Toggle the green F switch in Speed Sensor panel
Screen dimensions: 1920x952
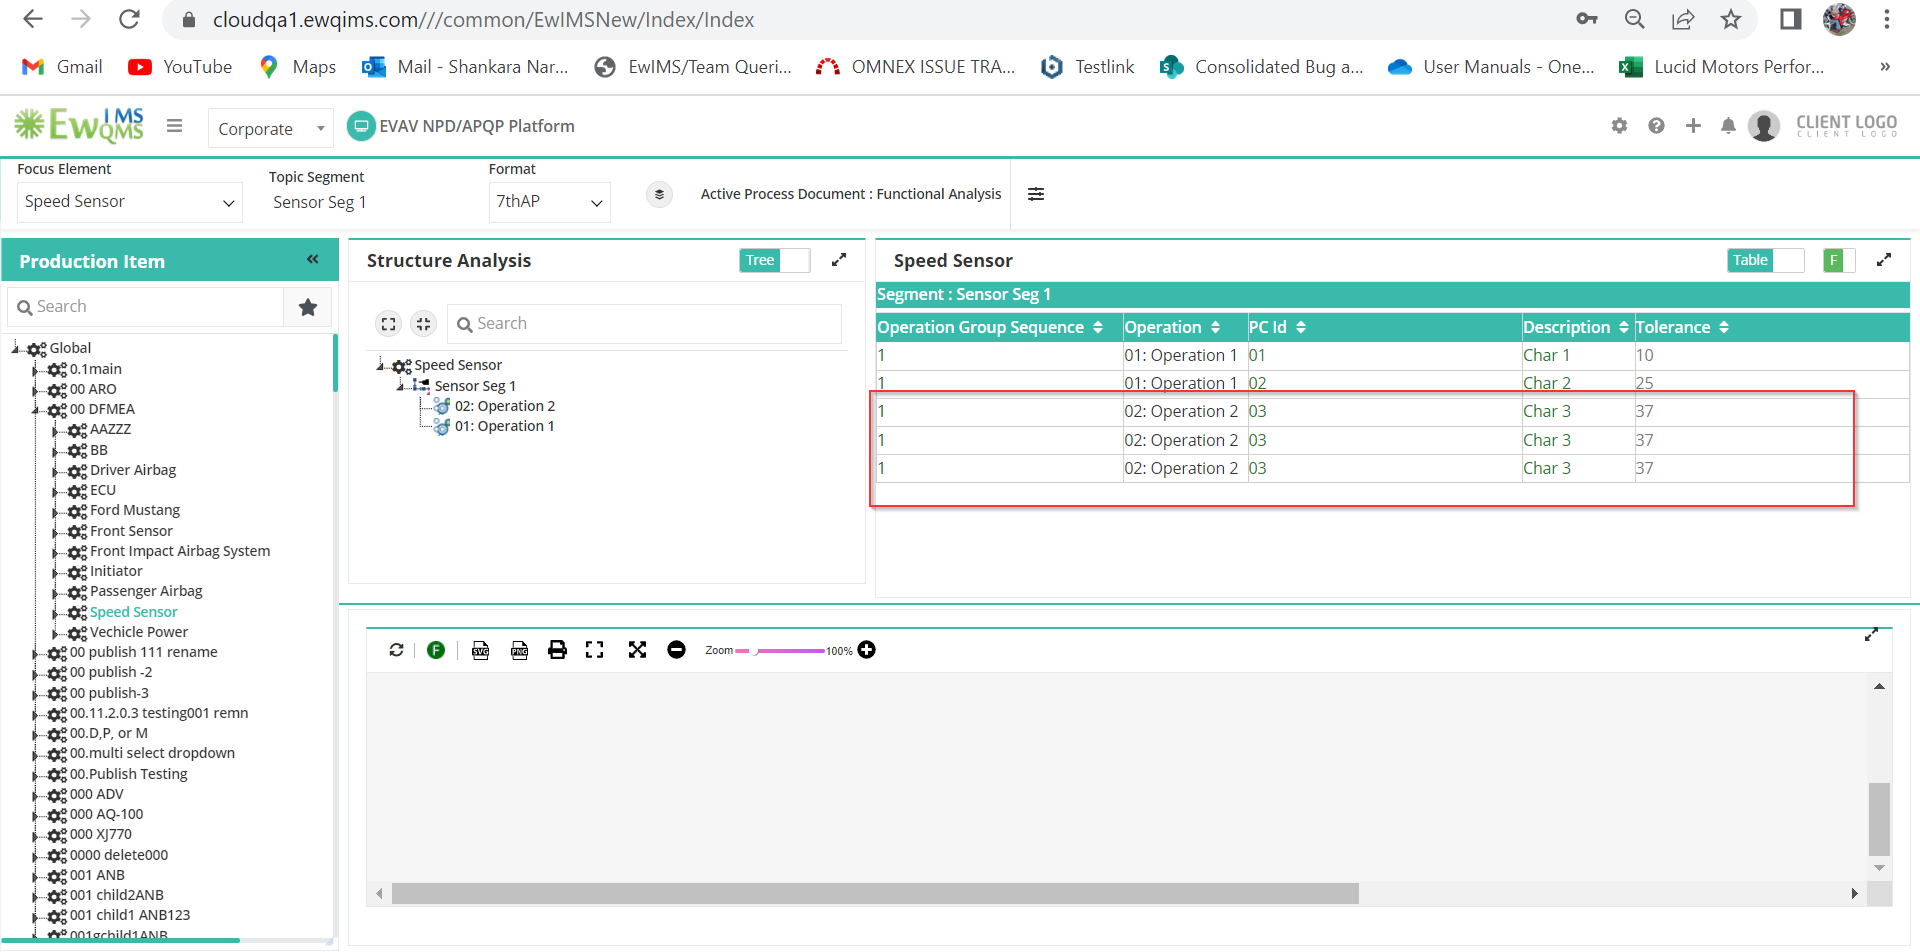tap(1839, 260)
